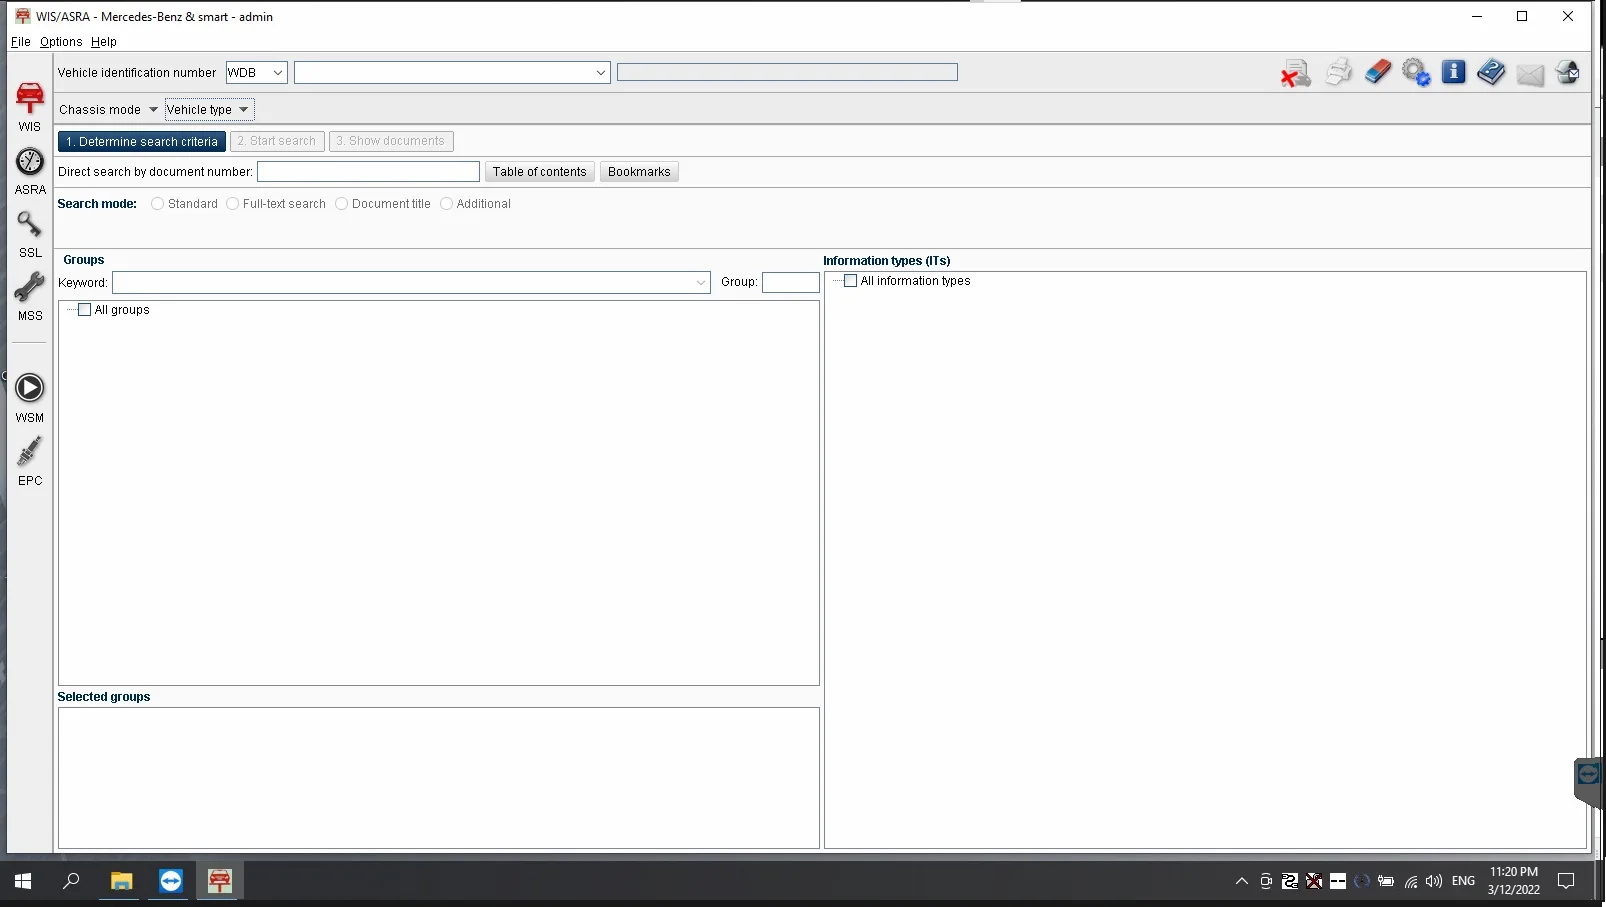
Task: Expand the vehicle identification number combo box
Action: point(600,73)
